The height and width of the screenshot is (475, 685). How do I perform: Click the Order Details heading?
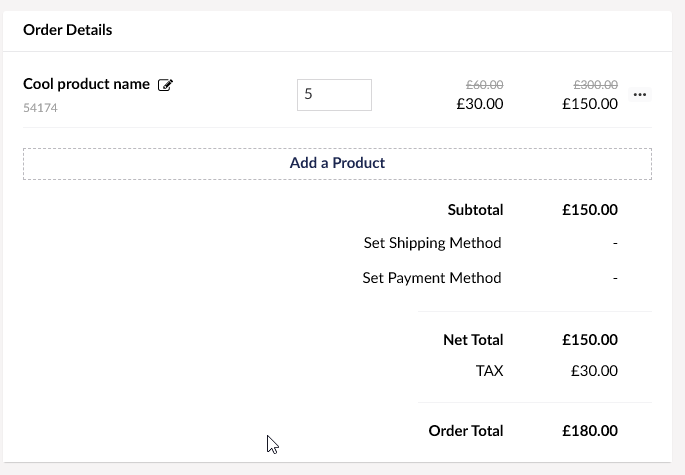click(68, 30)
